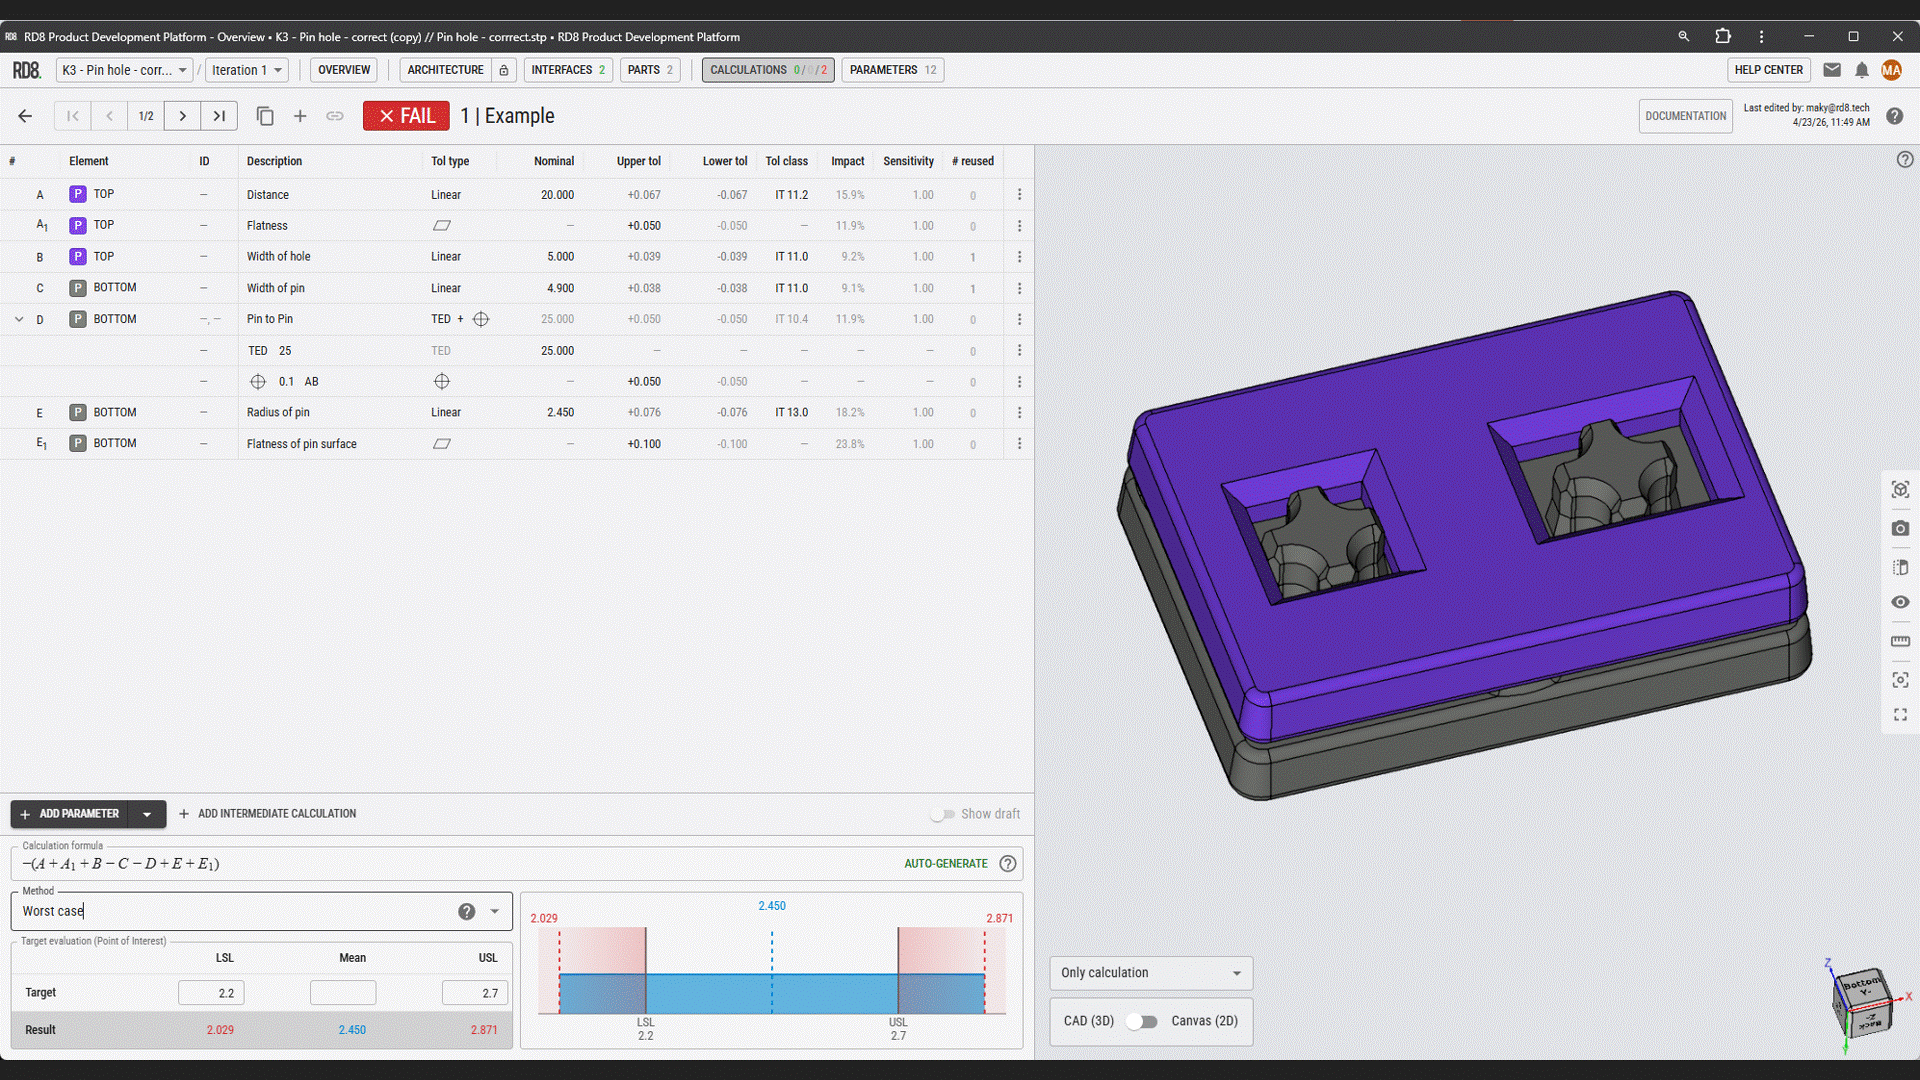This screenshot has height=1080, width=1920.
Task: Toggle the Show draft switch
Action: (942, 814)
